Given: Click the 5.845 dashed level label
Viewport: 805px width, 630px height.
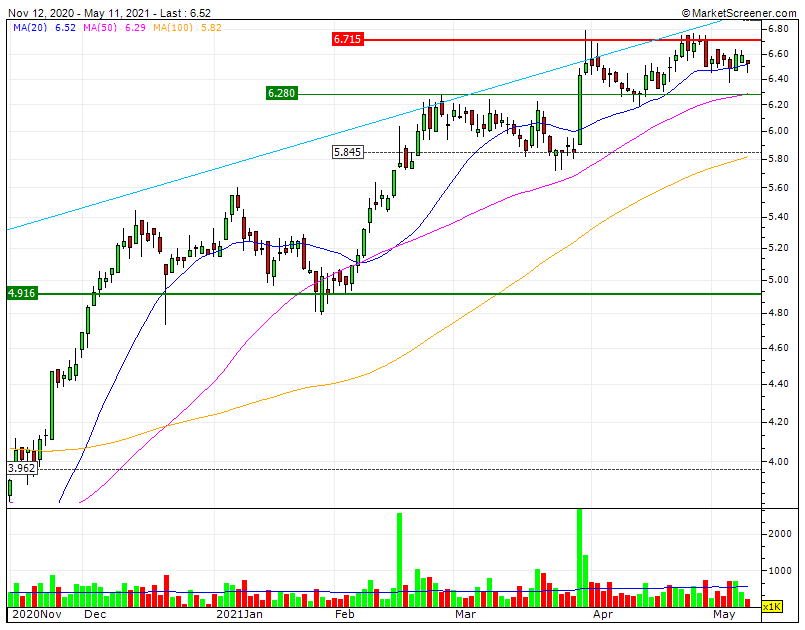Looking at the screenshot, I should (x=348, y=152).
